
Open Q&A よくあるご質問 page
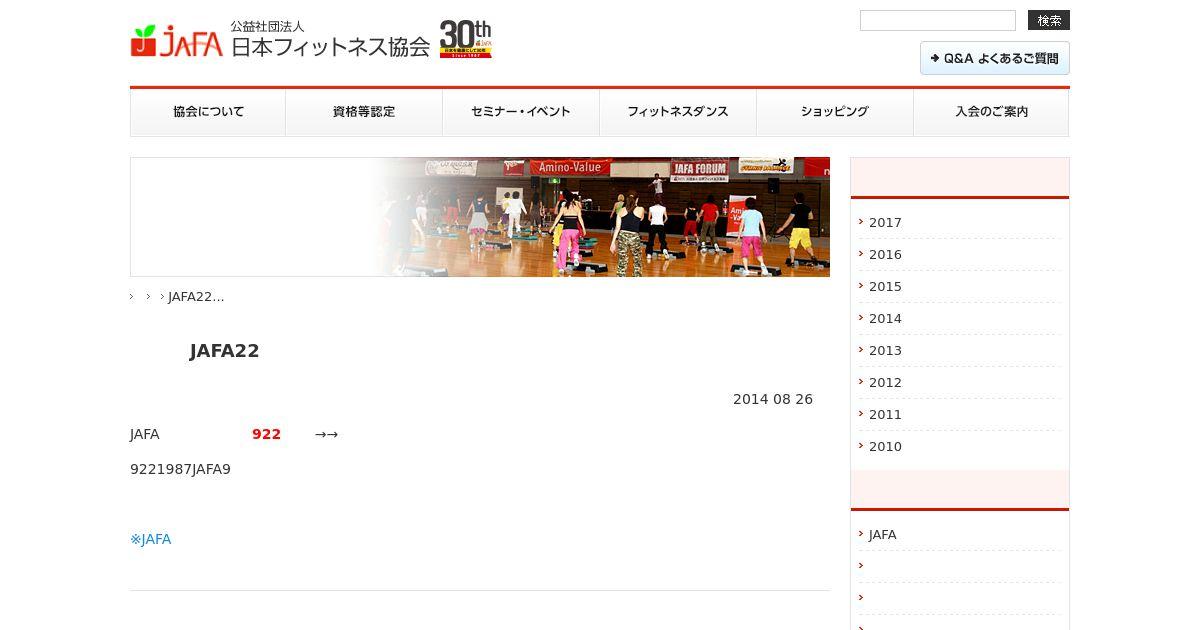(995, 58)
